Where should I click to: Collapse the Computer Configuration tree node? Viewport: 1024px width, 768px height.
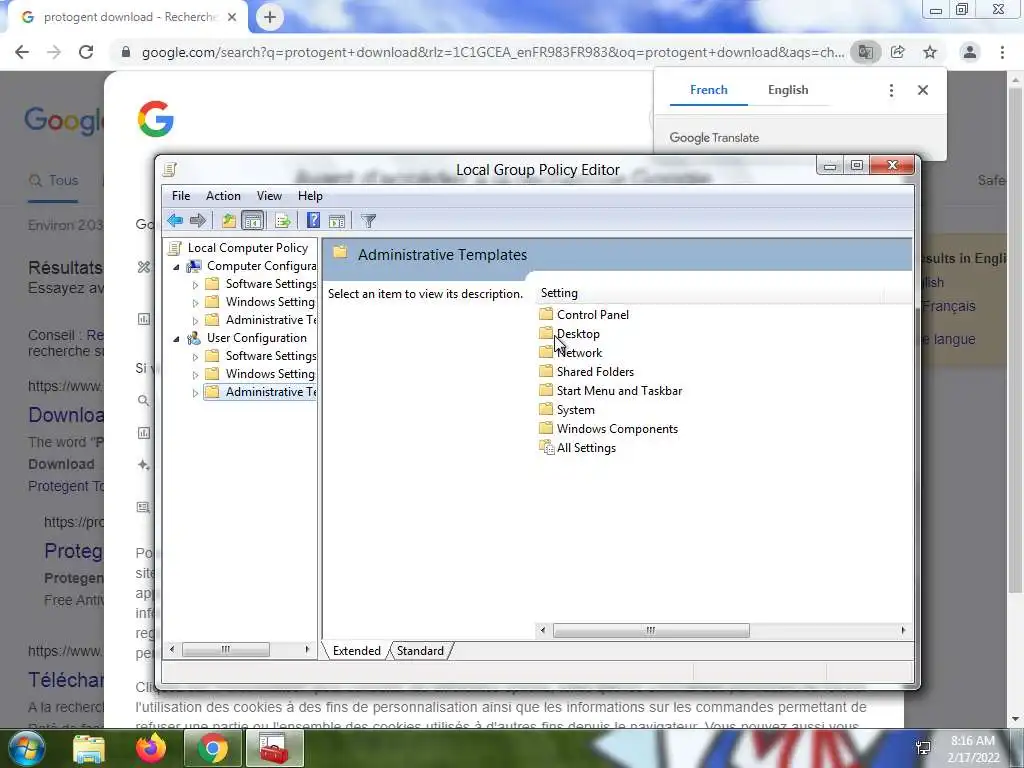click(x=176, y=266)
